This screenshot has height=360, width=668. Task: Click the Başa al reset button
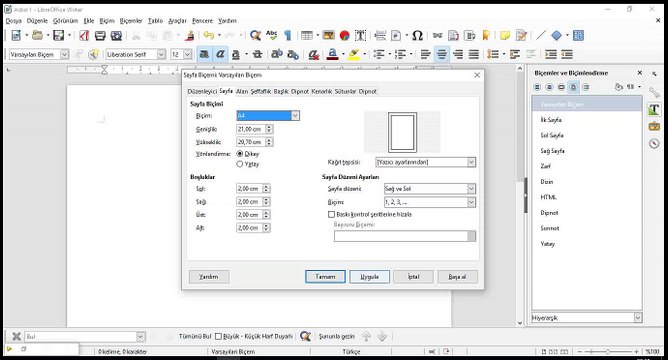point(458,277)
